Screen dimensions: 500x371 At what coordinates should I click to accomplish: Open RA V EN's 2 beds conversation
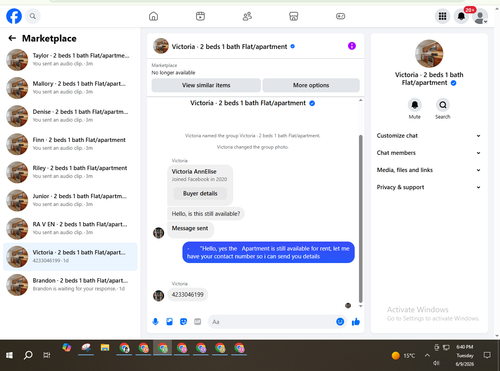coord(70,229)
